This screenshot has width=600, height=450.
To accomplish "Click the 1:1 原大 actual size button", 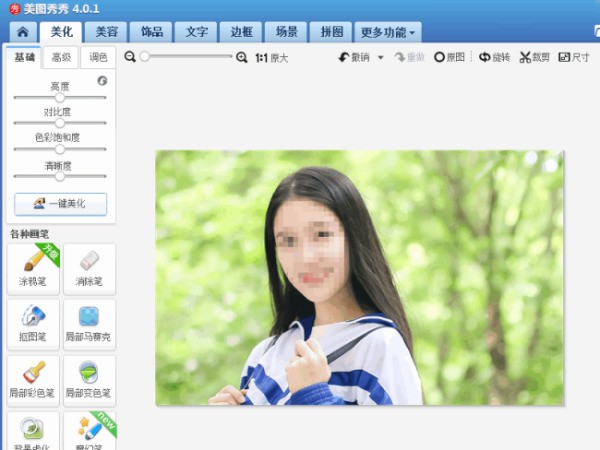I will [272, 58].
